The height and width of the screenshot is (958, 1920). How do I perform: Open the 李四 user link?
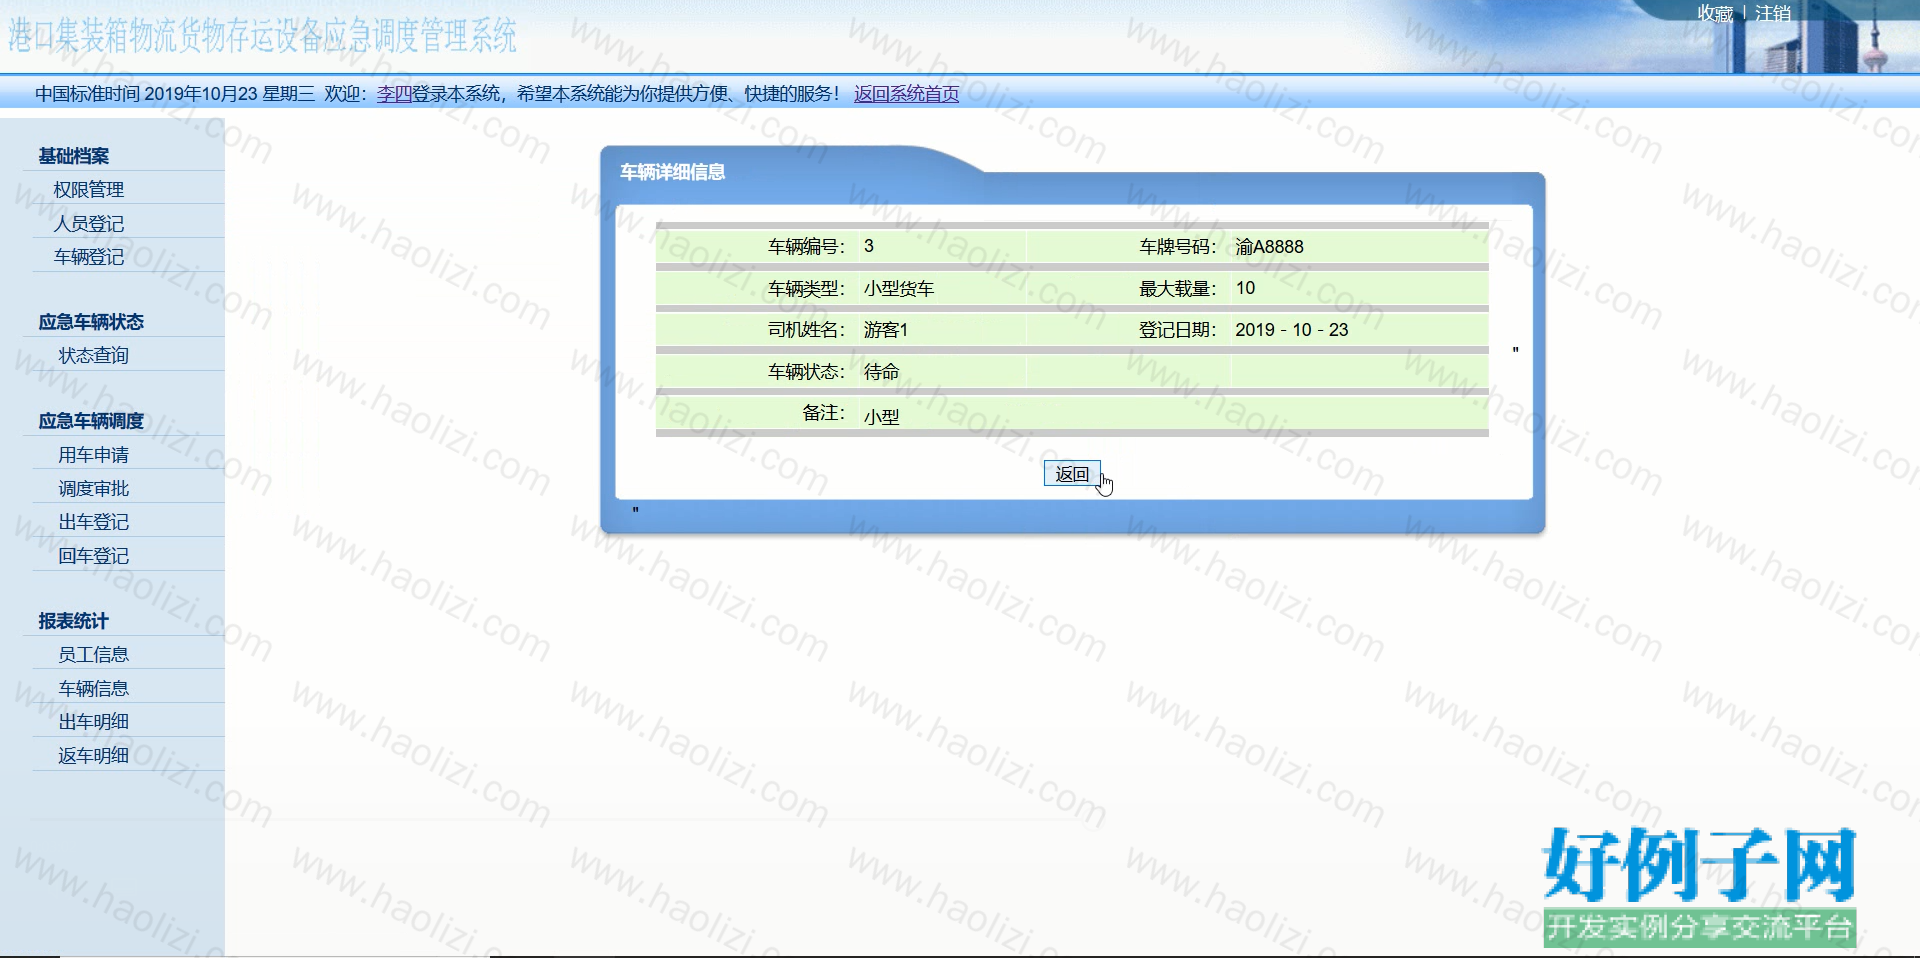394,94
